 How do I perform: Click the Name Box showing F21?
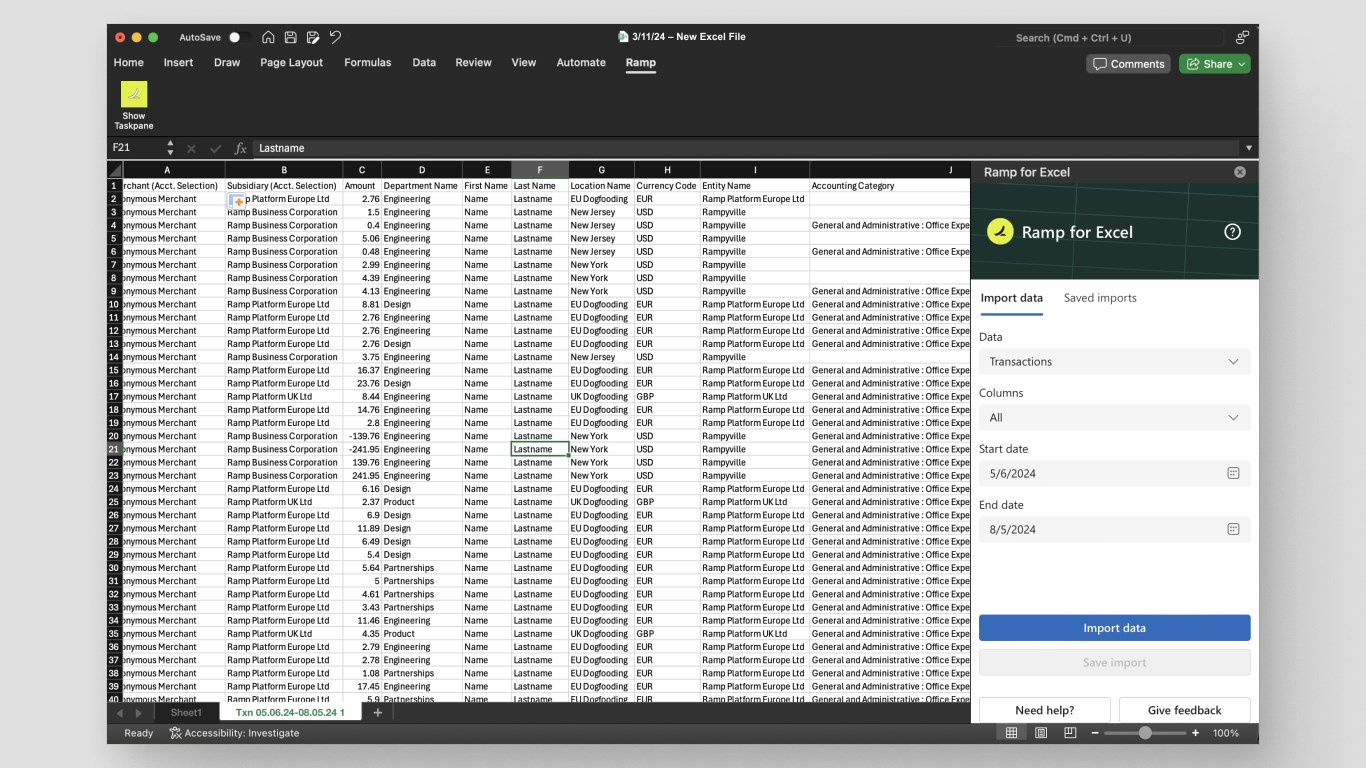(x=136, y=148)
